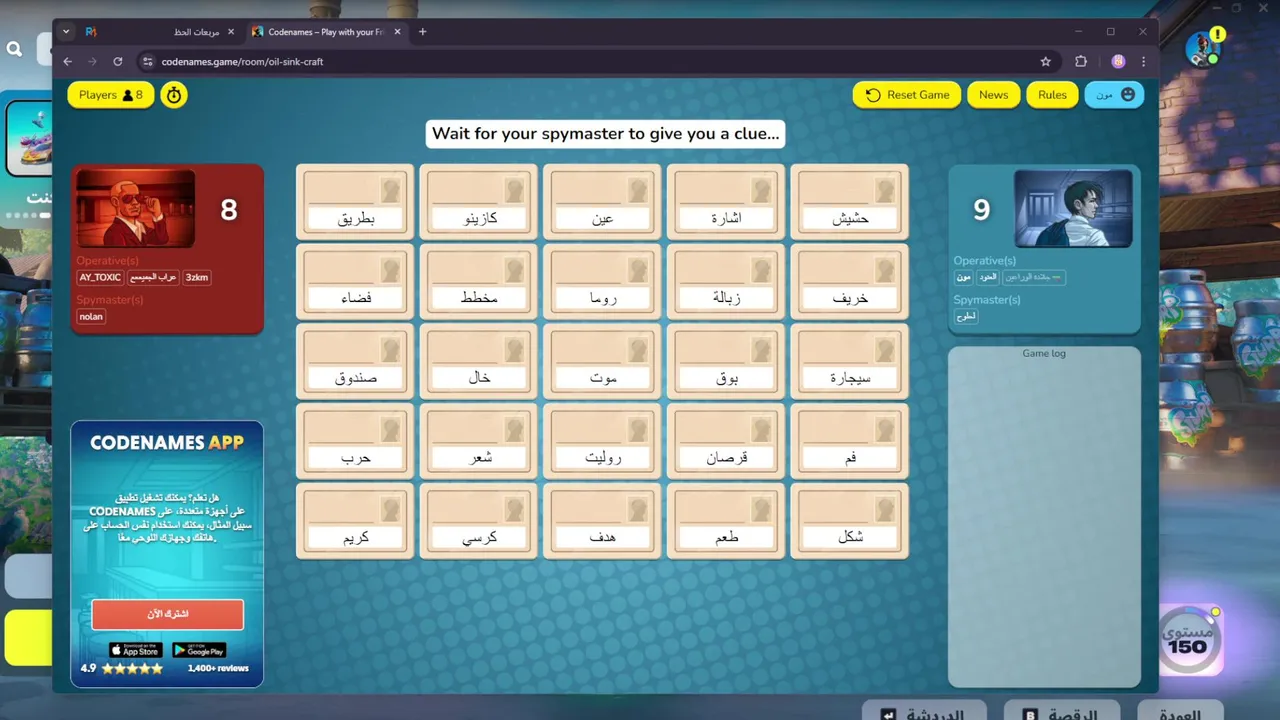Select the طعم card
The image size is (1280, 720).
coord(726,521)
